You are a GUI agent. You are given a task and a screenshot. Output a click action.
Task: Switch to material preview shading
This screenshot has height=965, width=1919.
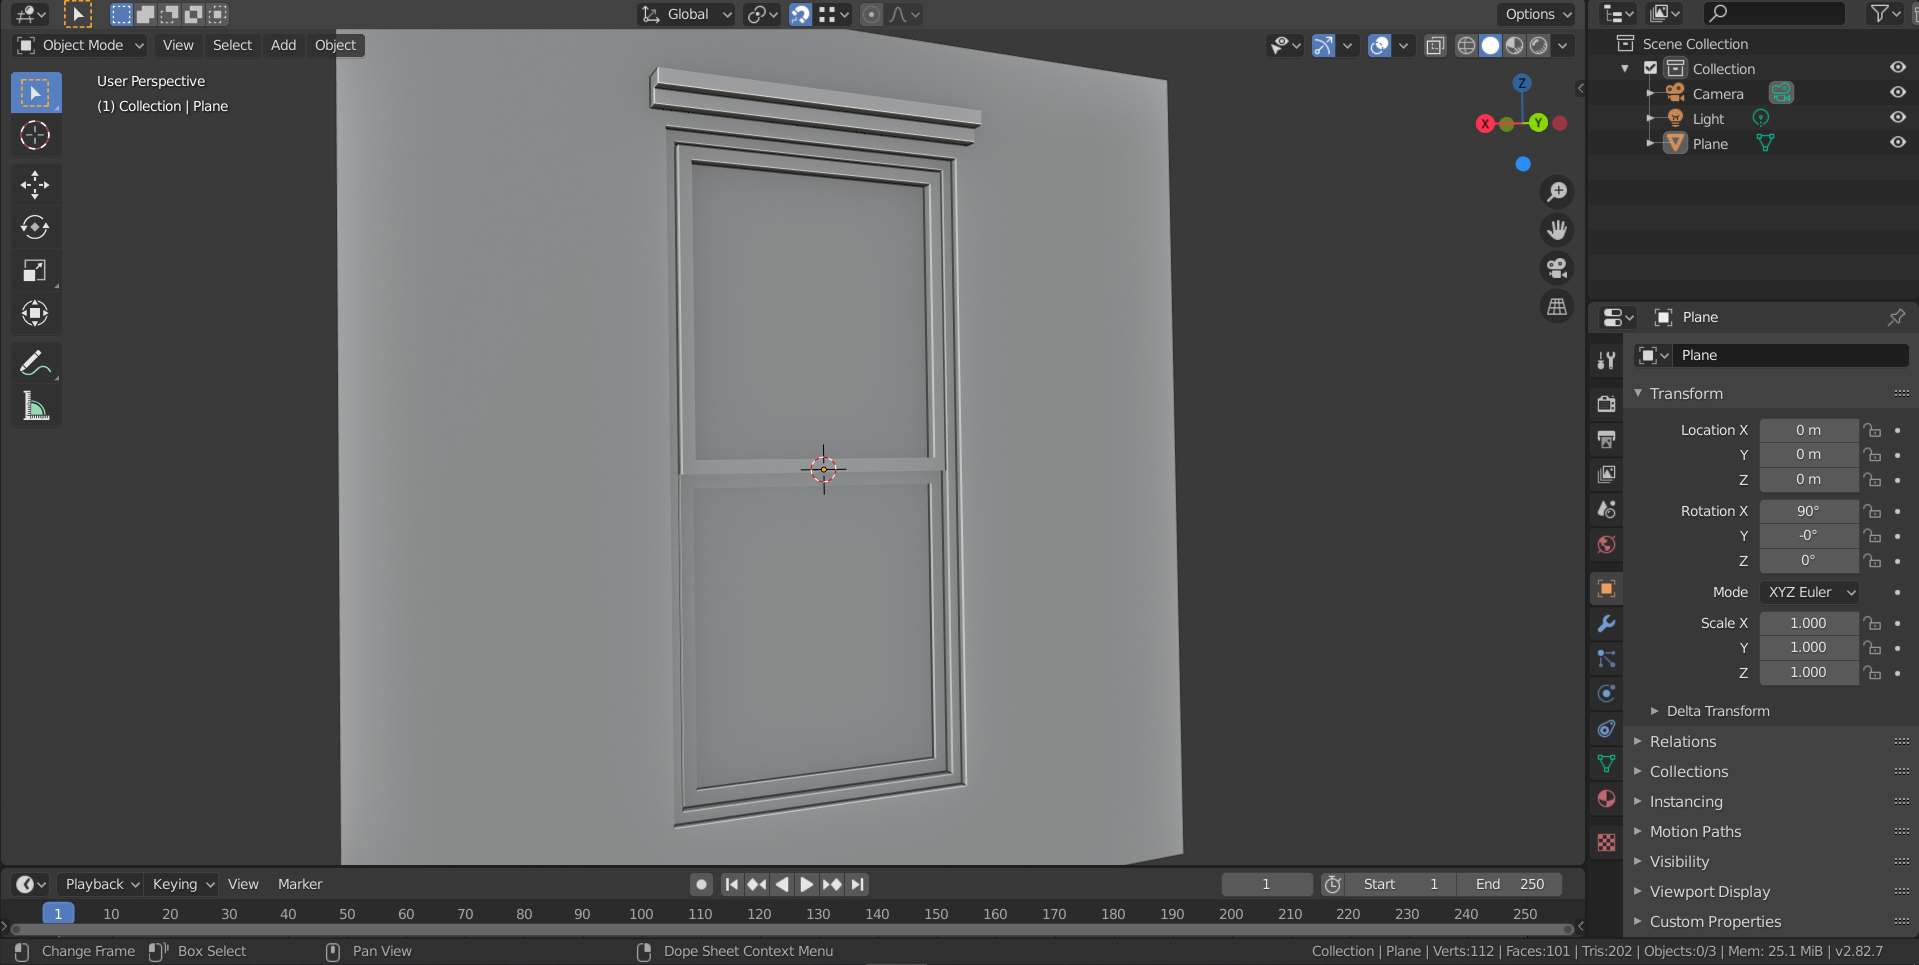[1514, 45]
